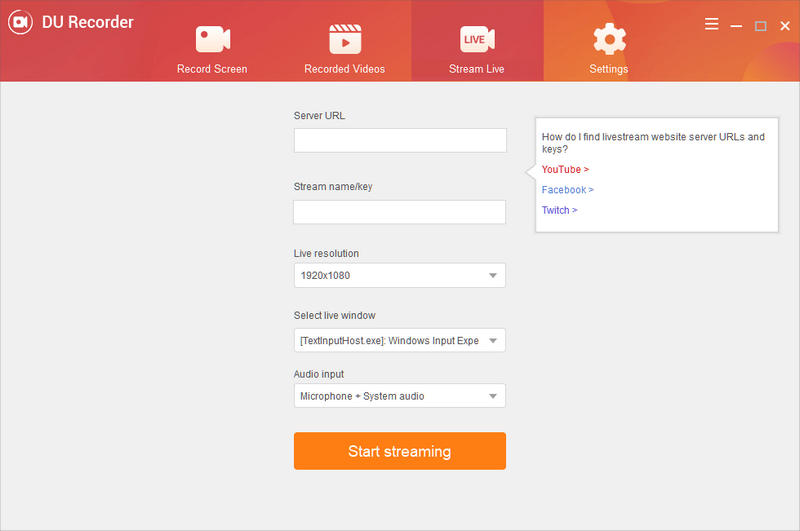Click the Audio input label
The height and width of the screenshot is (531, 800).
pos(318,374)
